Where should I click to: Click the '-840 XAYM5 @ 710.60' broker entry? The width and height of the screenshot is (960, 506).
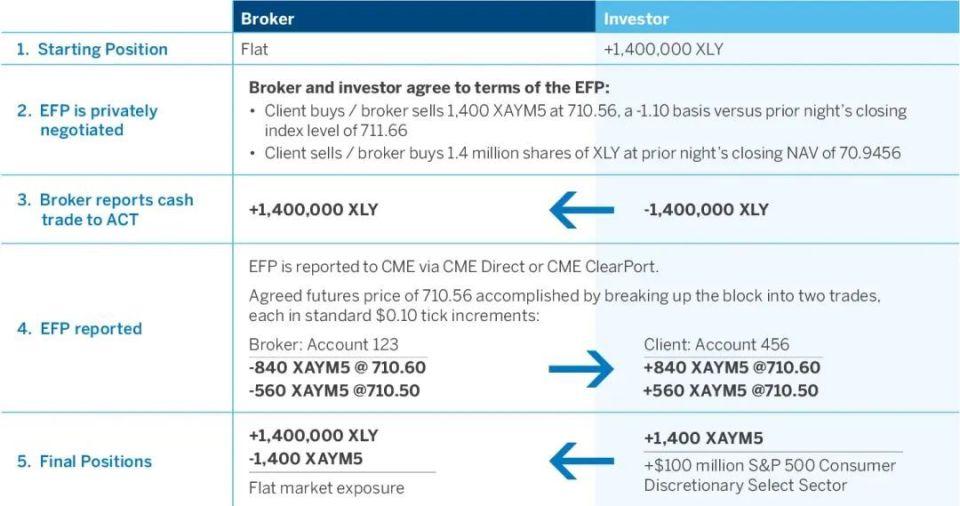[337, 368]
